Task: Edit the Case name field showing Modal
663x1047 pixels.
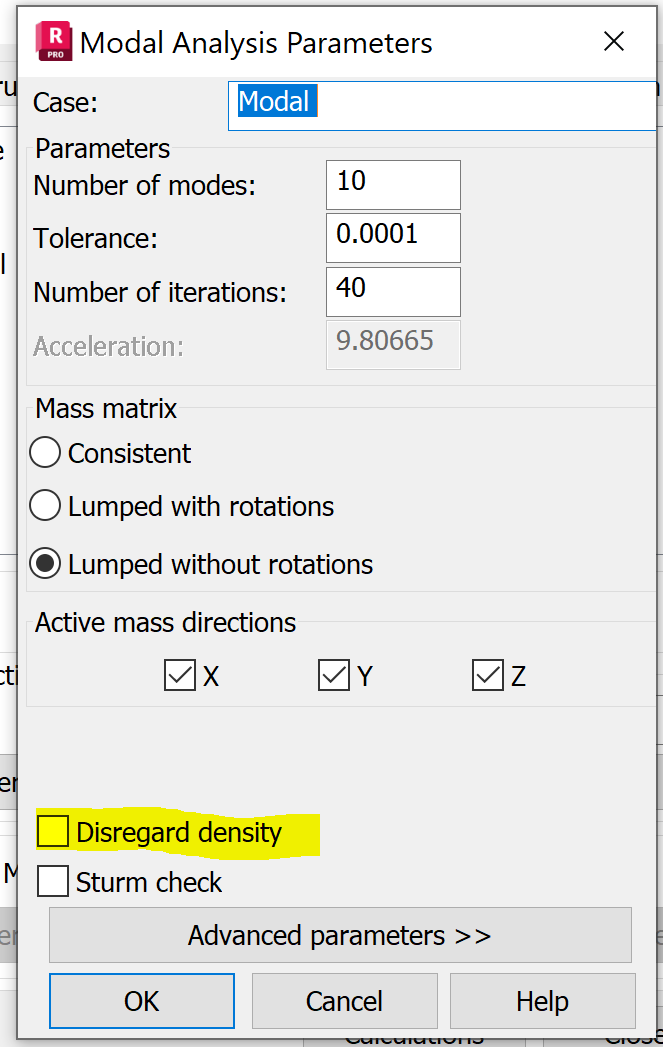Action: coord(440,101)
